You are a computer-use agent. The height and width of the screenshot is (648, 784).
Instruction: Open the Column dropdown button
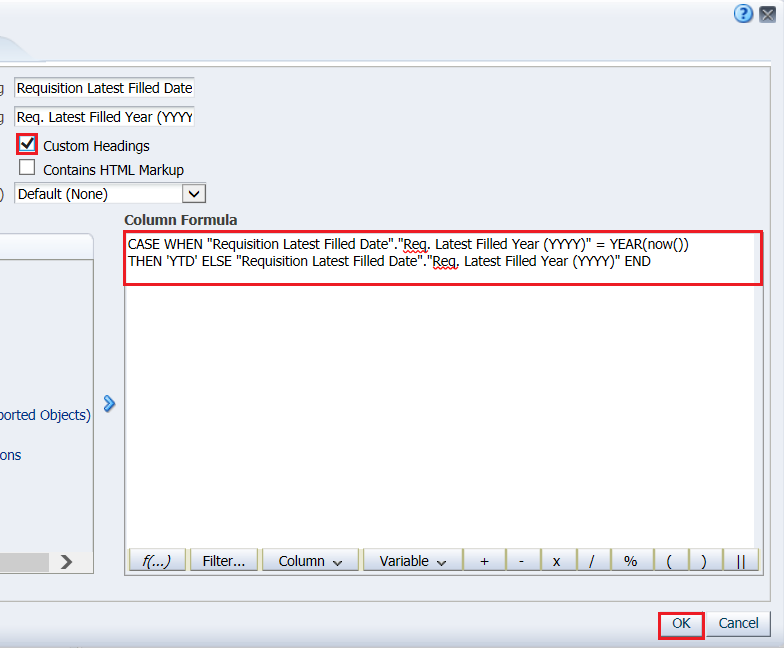(x=310, y=560)
